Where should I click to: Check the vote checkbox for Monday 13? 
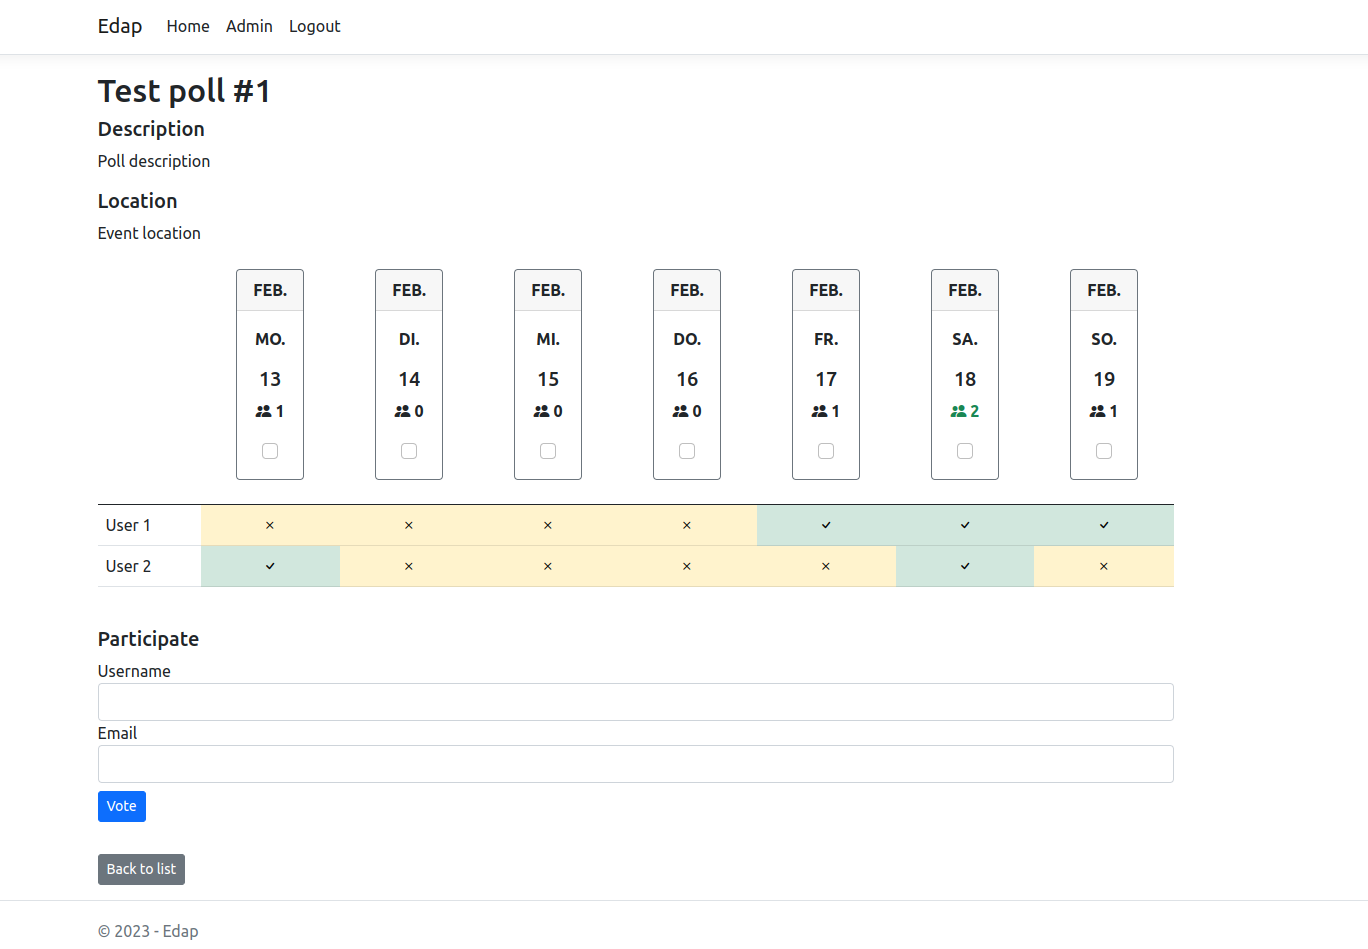click(269, 450)
